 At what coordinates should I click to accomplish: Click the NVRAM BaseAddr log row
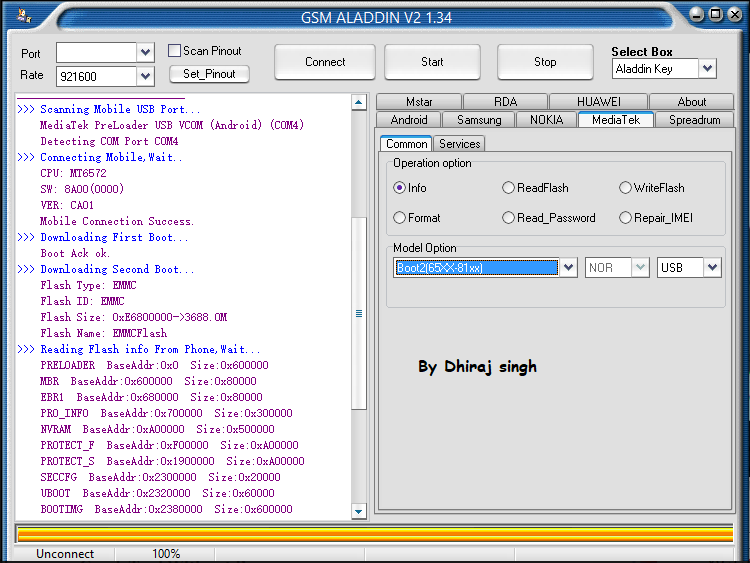[157, 429]
